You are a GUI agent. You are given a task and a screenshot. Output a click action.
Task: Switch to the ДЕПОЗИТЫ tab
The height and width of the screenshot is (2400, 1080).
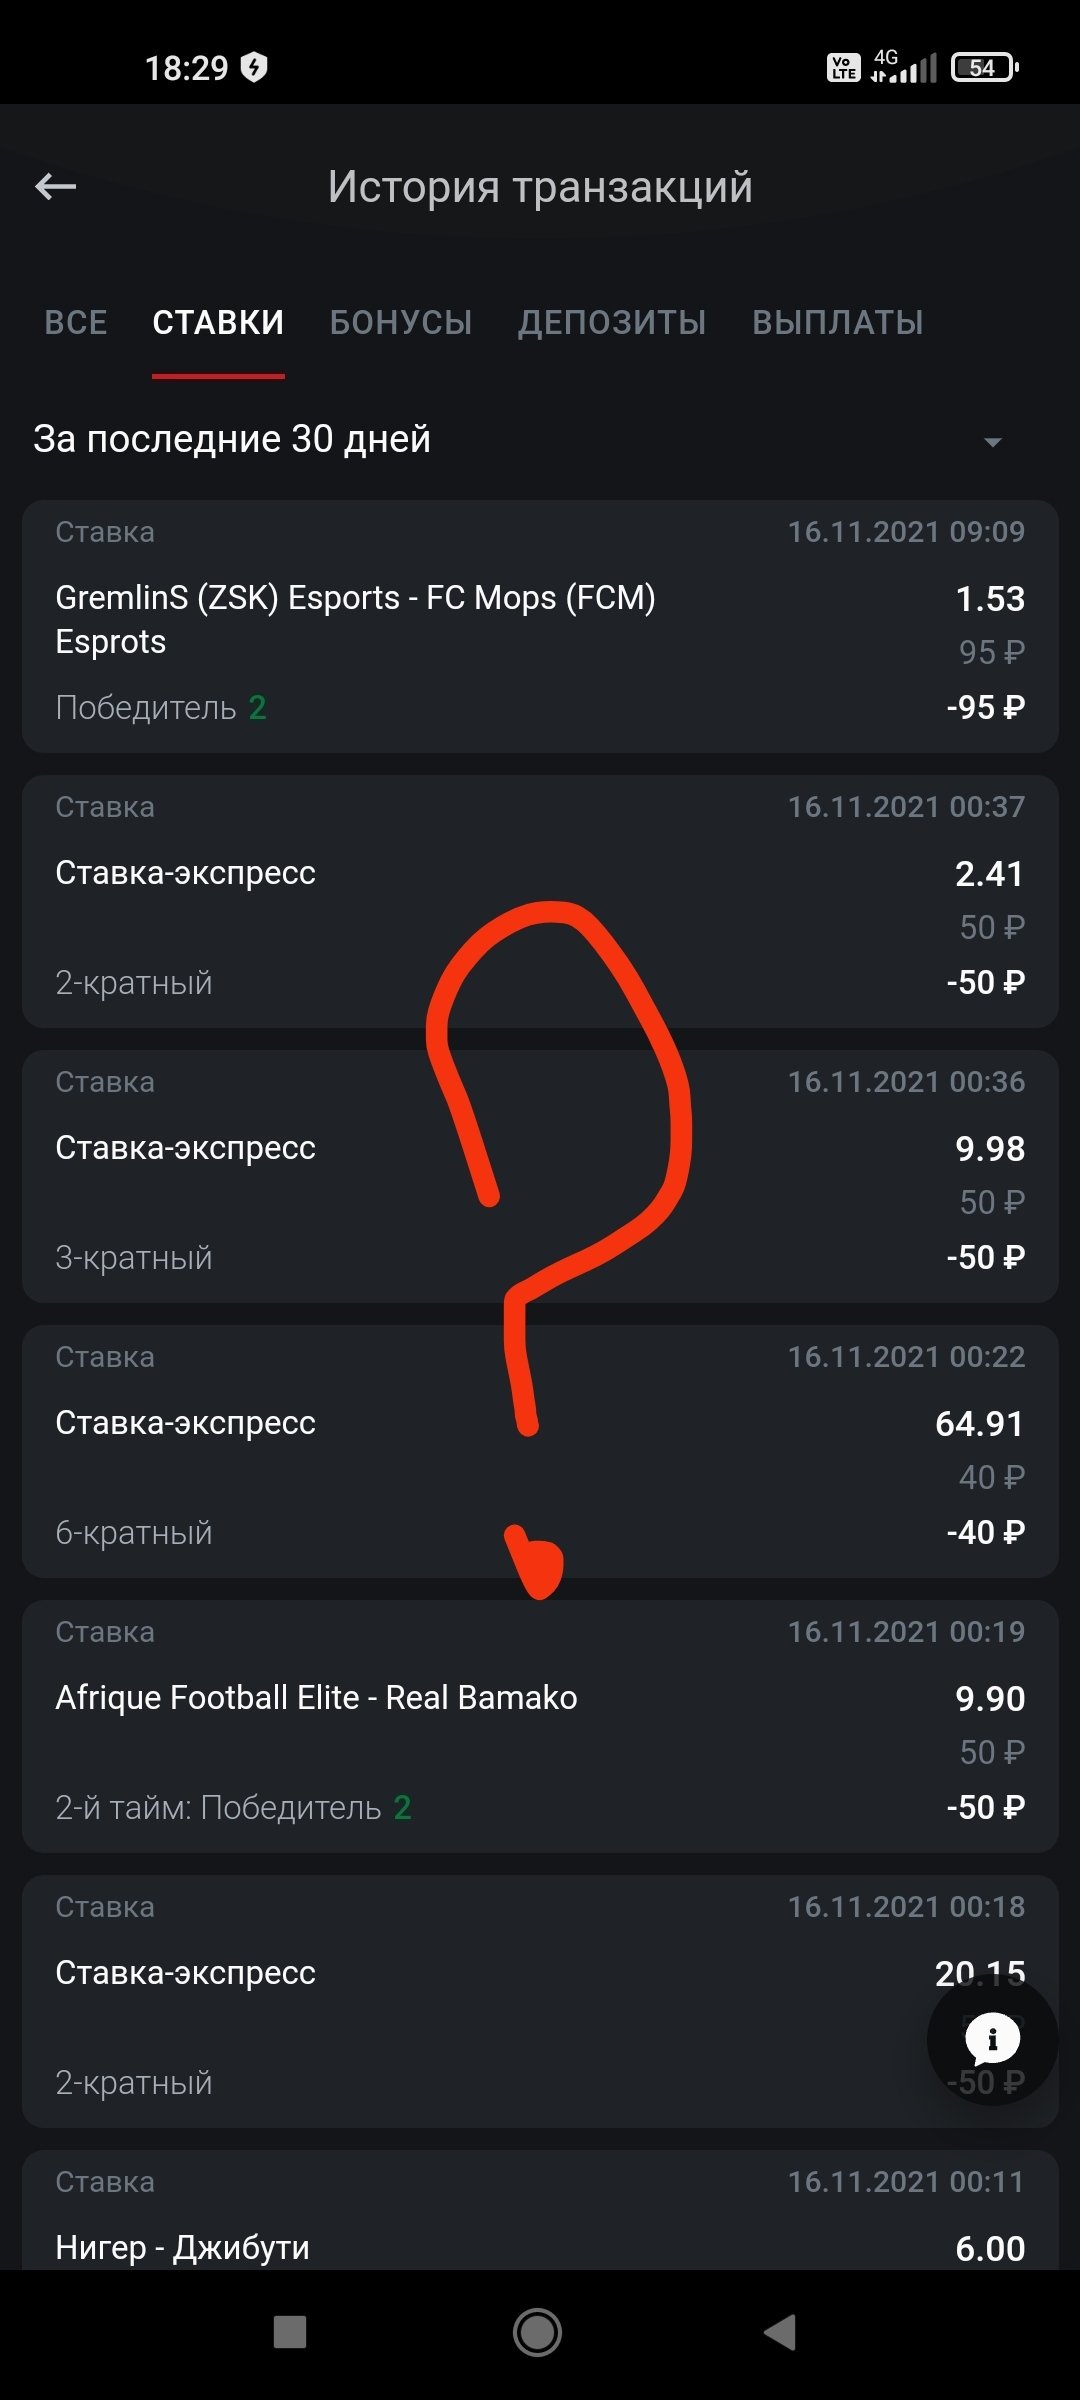coord(612,323)
